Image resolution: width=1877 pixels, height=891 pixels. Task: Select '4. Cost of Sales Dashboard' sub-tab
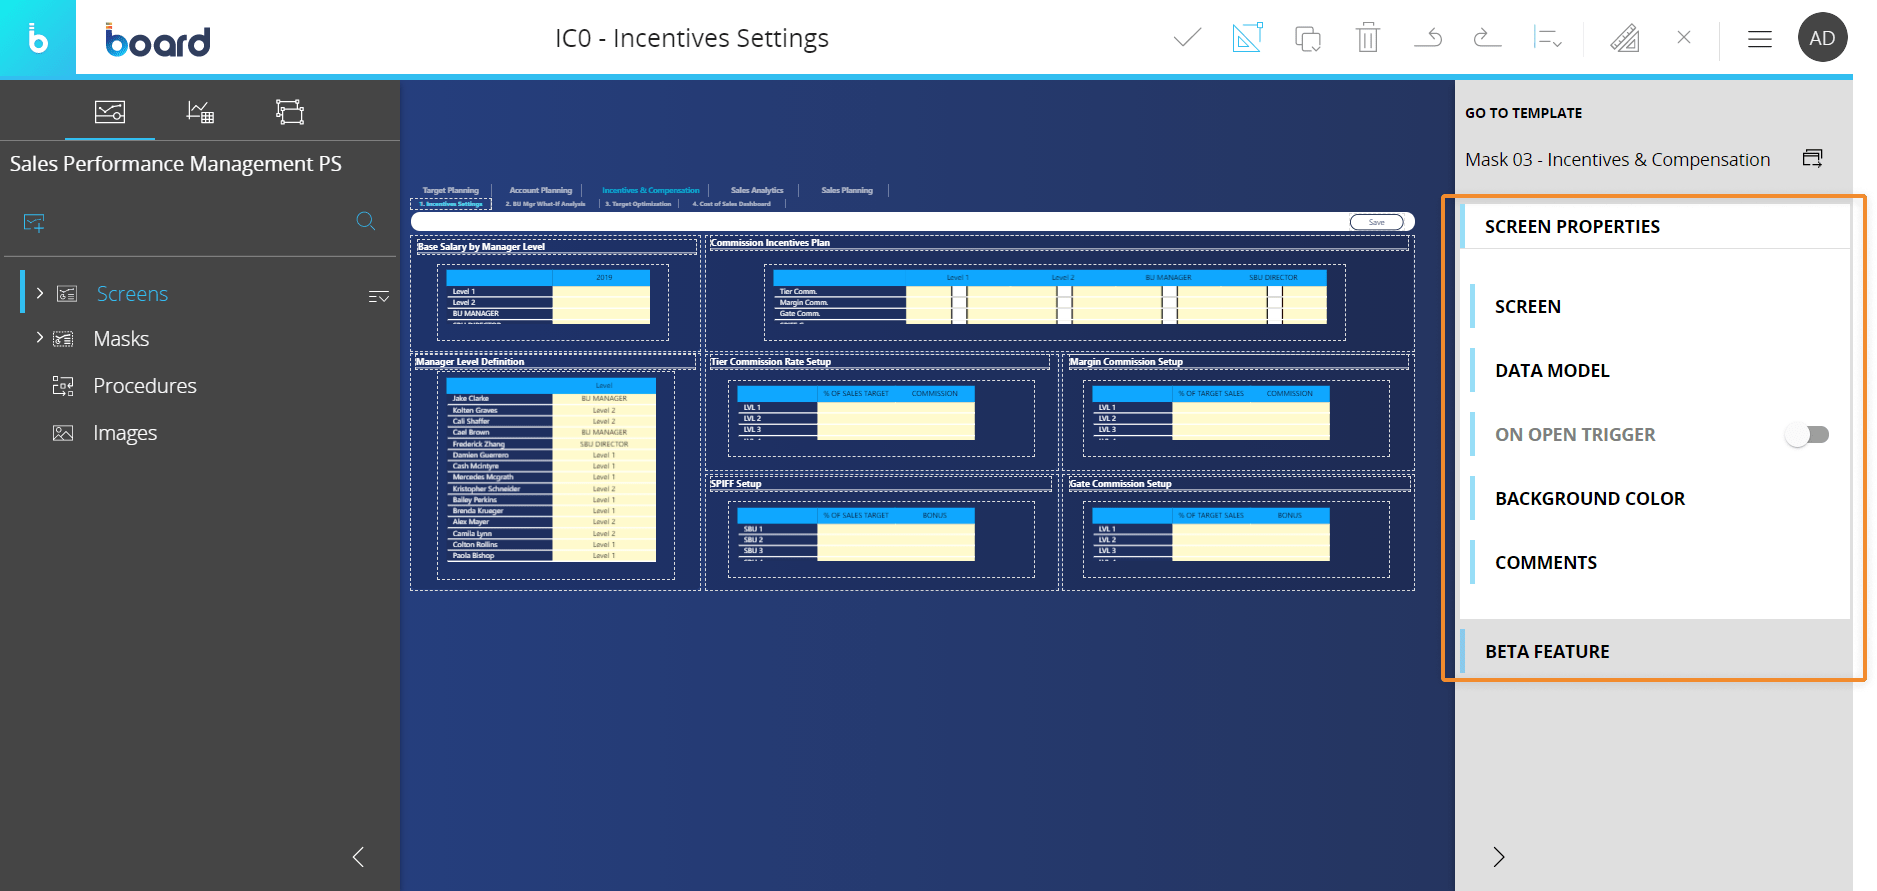click(732, 204)
